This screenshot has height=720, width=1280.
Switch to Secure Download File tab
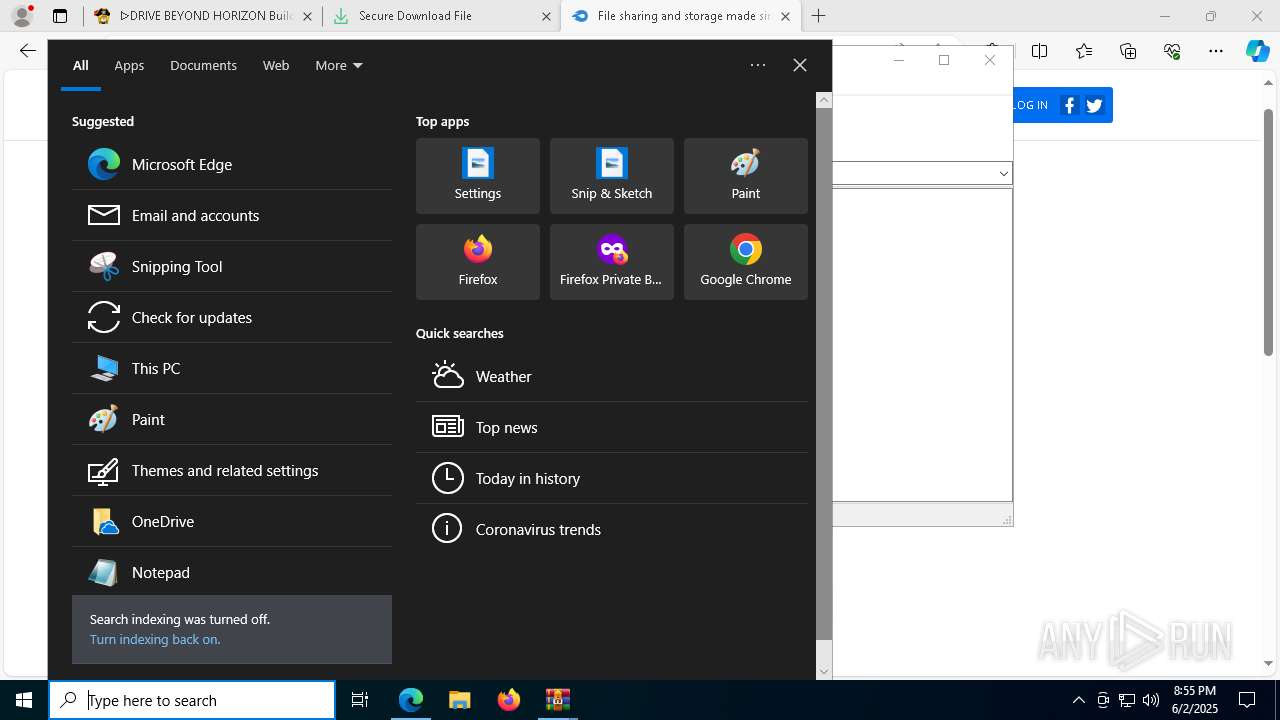(x=441, y=16)
